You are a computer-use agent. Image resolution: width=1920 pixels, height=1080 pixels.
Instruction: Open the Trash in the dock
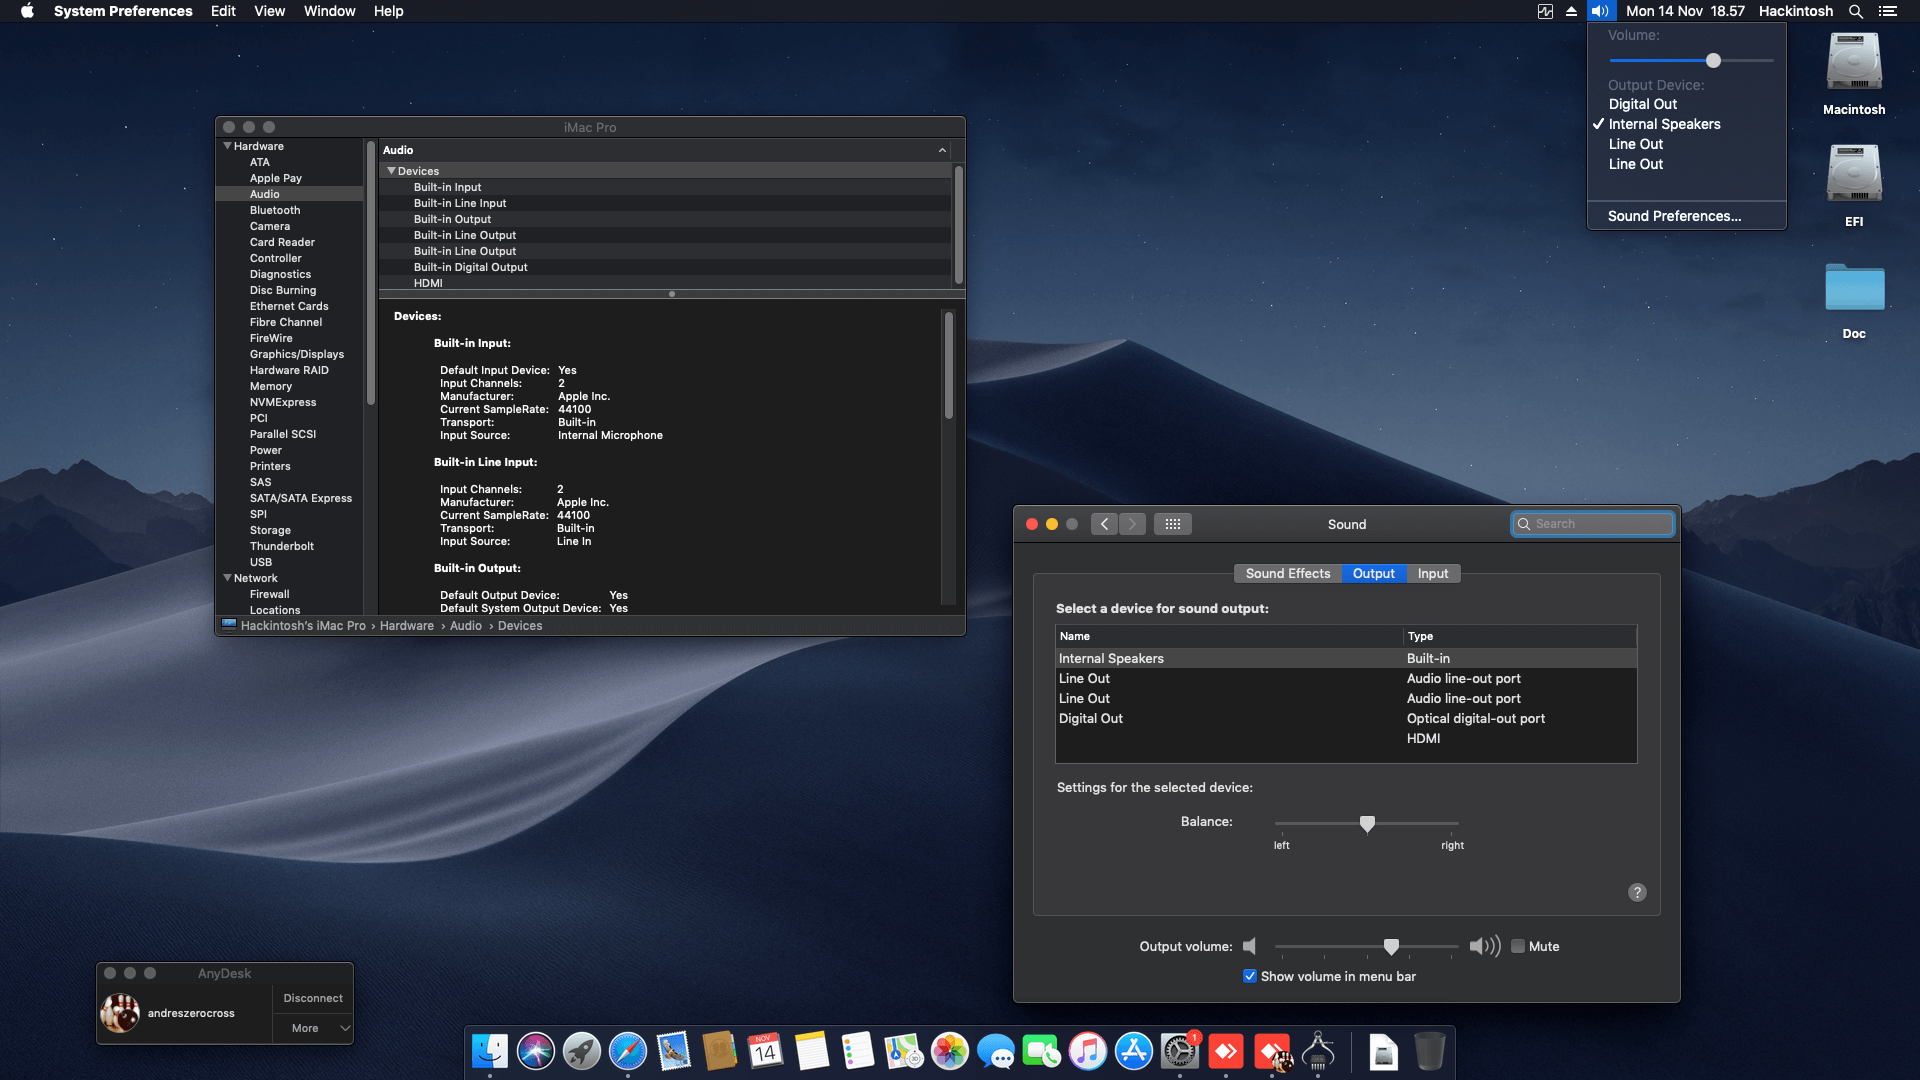1430,1052
